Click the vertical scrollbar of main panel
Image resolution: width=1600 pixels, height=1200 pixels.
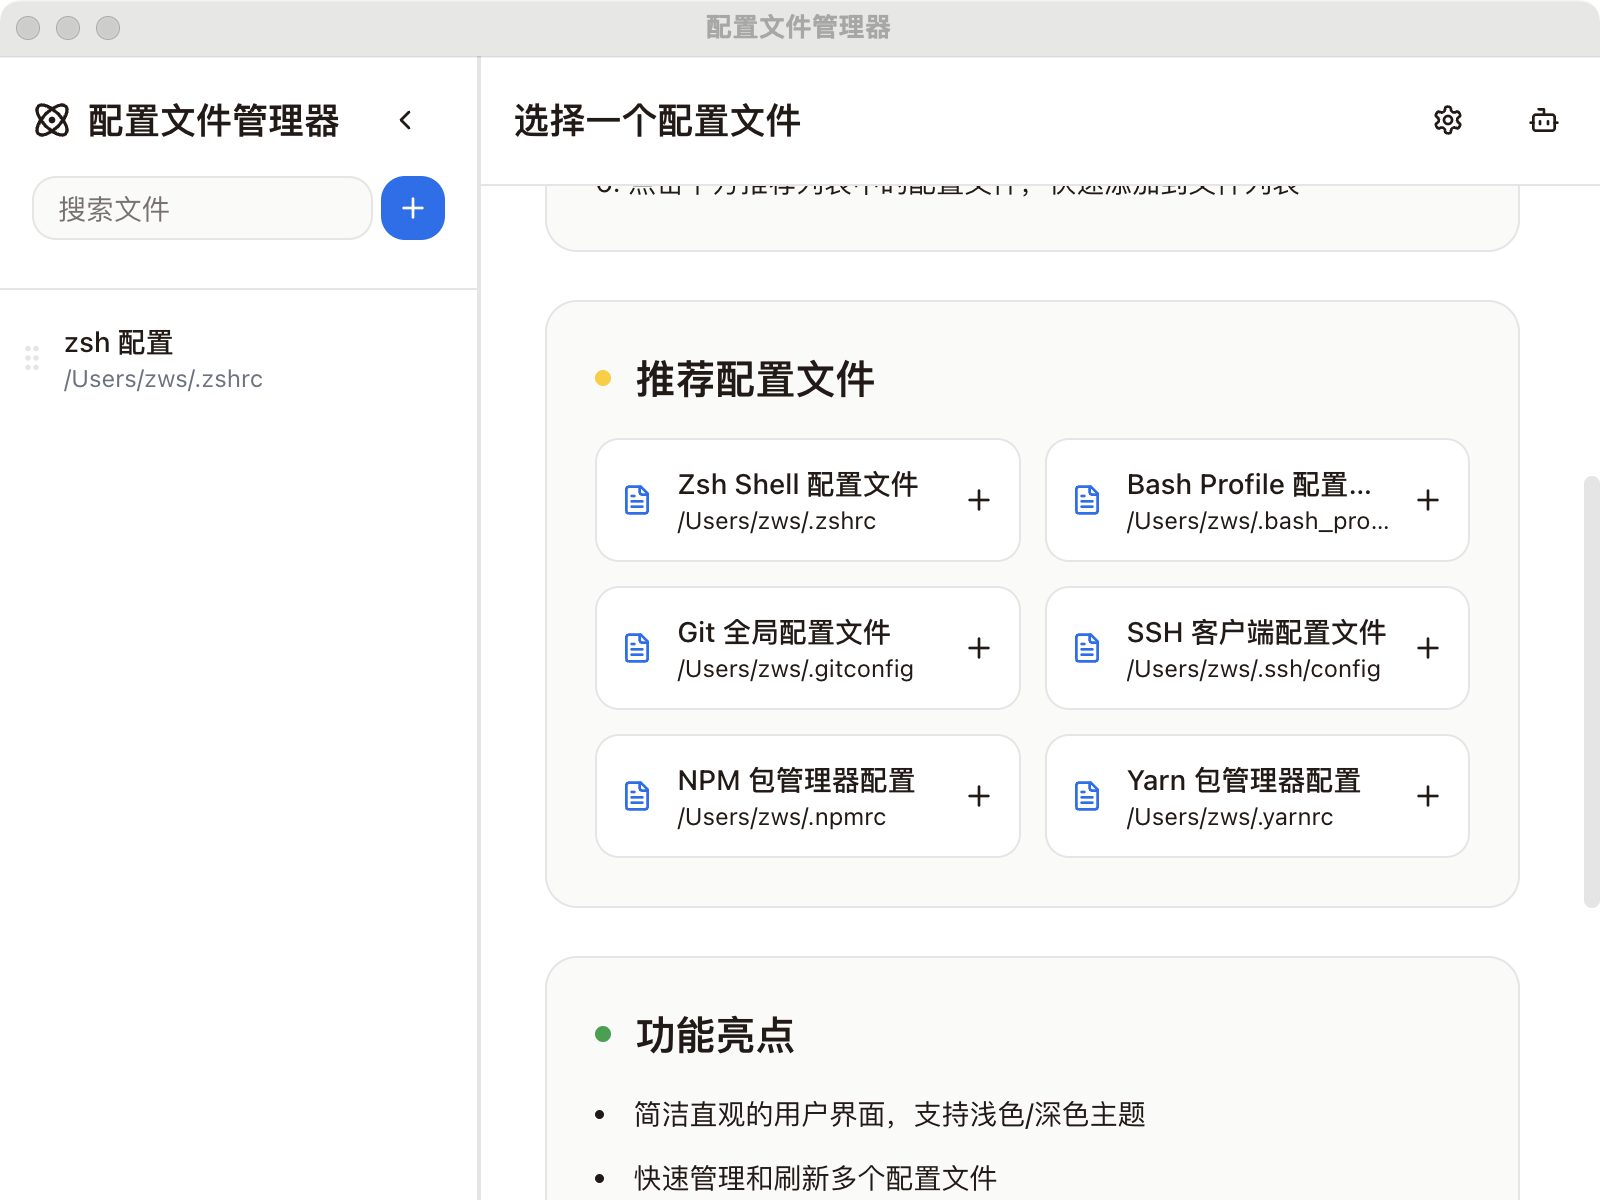pyautogui.click(x=1591, y=692)
